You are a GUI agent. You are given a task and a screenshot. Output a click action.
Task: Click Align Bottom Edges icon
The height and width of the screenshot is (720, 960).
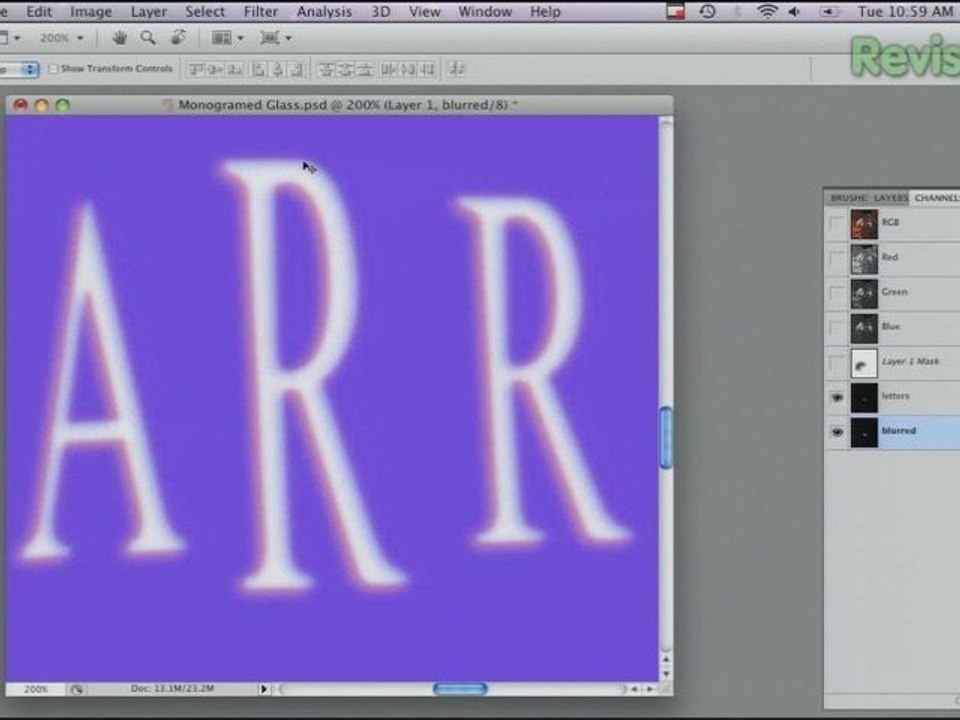point(234,69)
